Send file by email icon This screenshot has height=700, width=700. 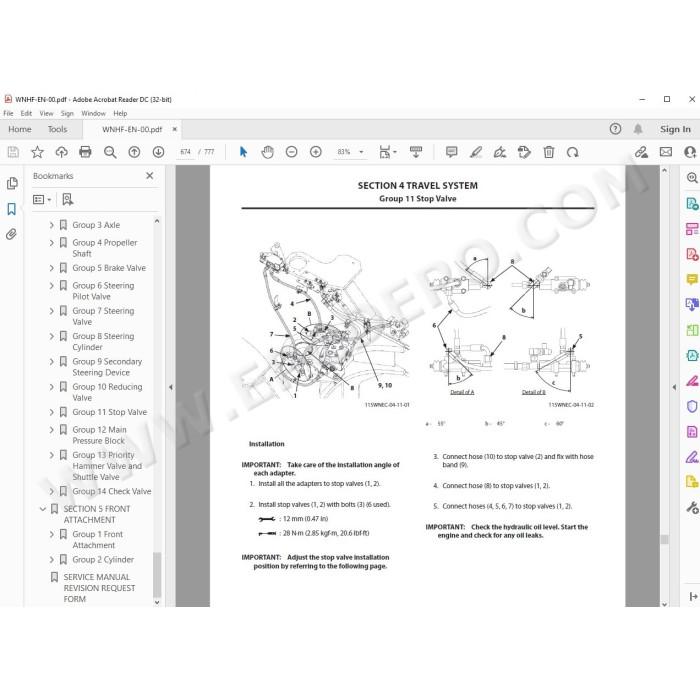[666, 152]
